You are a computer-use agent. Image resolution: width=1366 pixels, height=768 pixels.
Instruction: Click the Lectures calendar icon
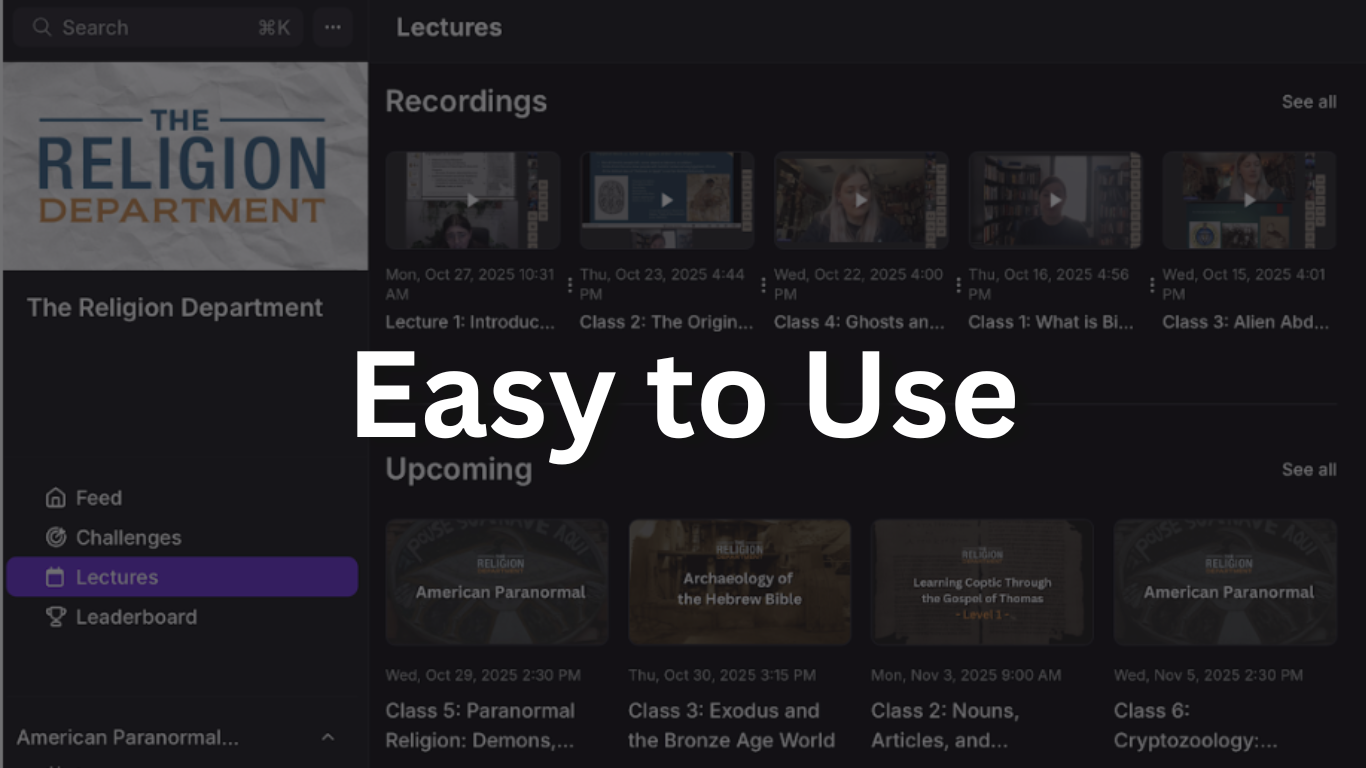tap(56, 577)
